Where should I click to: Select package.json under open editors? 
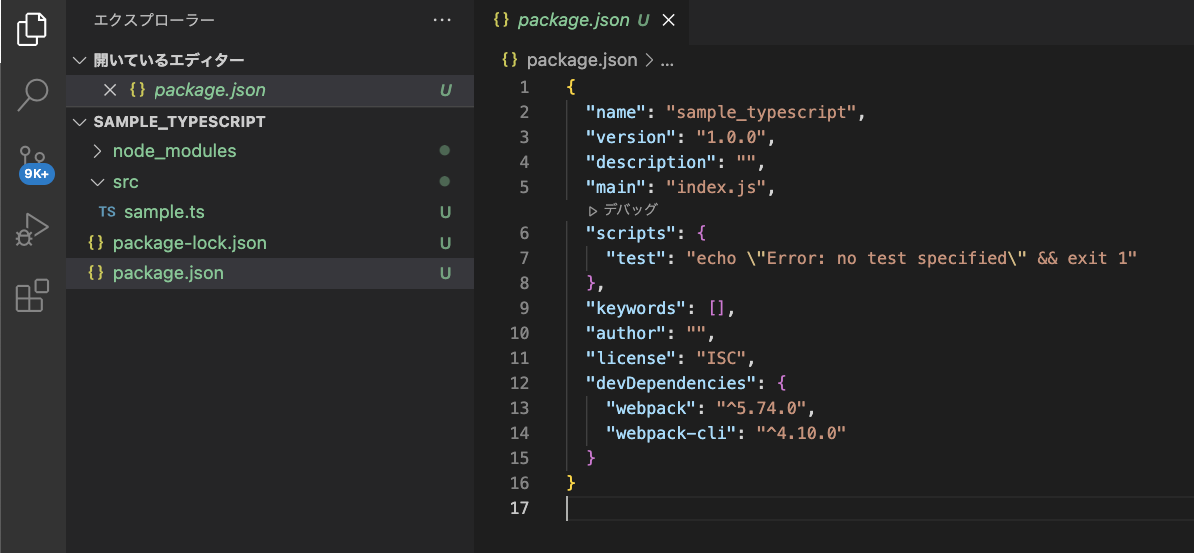click(x=270, y=90)
